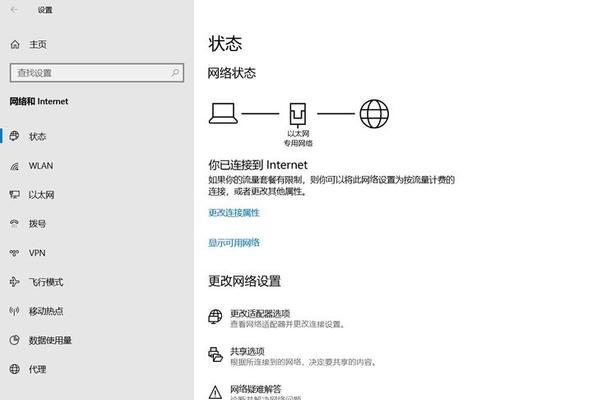Focus the 查找设置 search field
Viewport: 592px width, 400px height.
(x=97, y=73)
